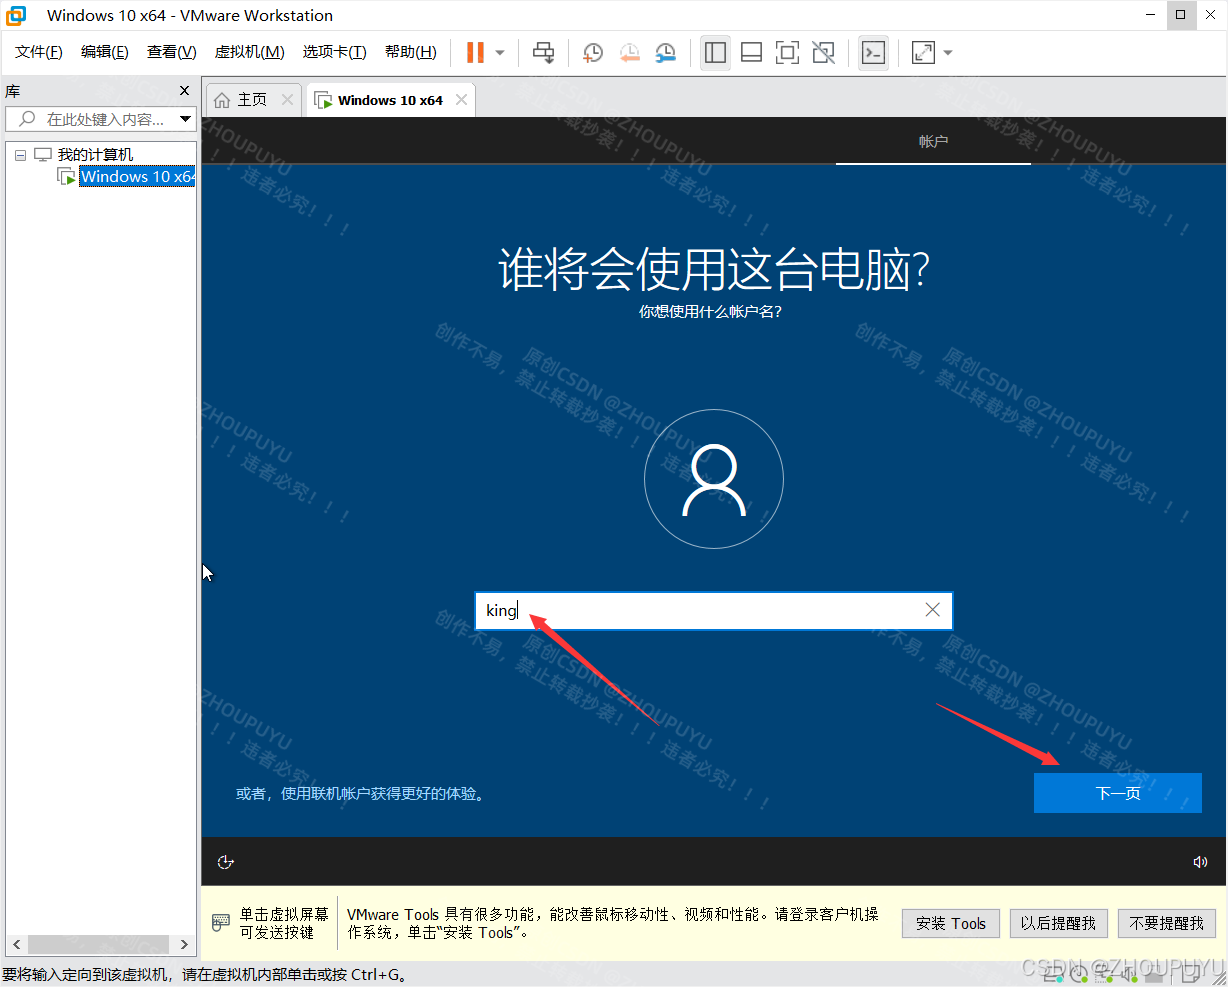The width and height of the screenshot is (1228, 987).
Task: Click the hard disk status bar icon
Action: click(x=1052, y=973)
